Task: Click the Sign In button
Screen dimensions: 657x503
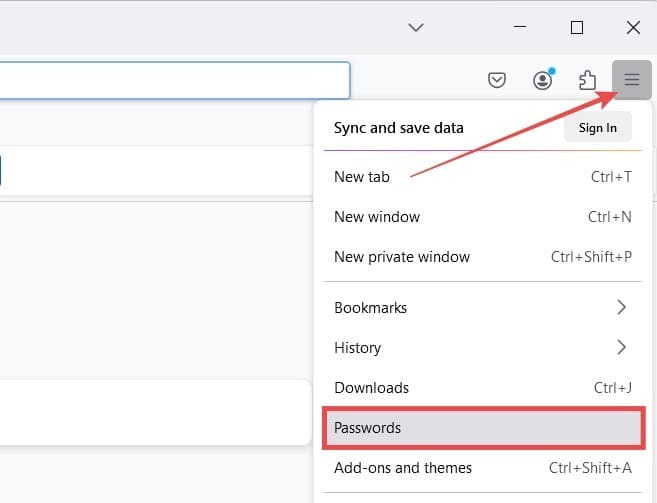Action: click(598, 127)
